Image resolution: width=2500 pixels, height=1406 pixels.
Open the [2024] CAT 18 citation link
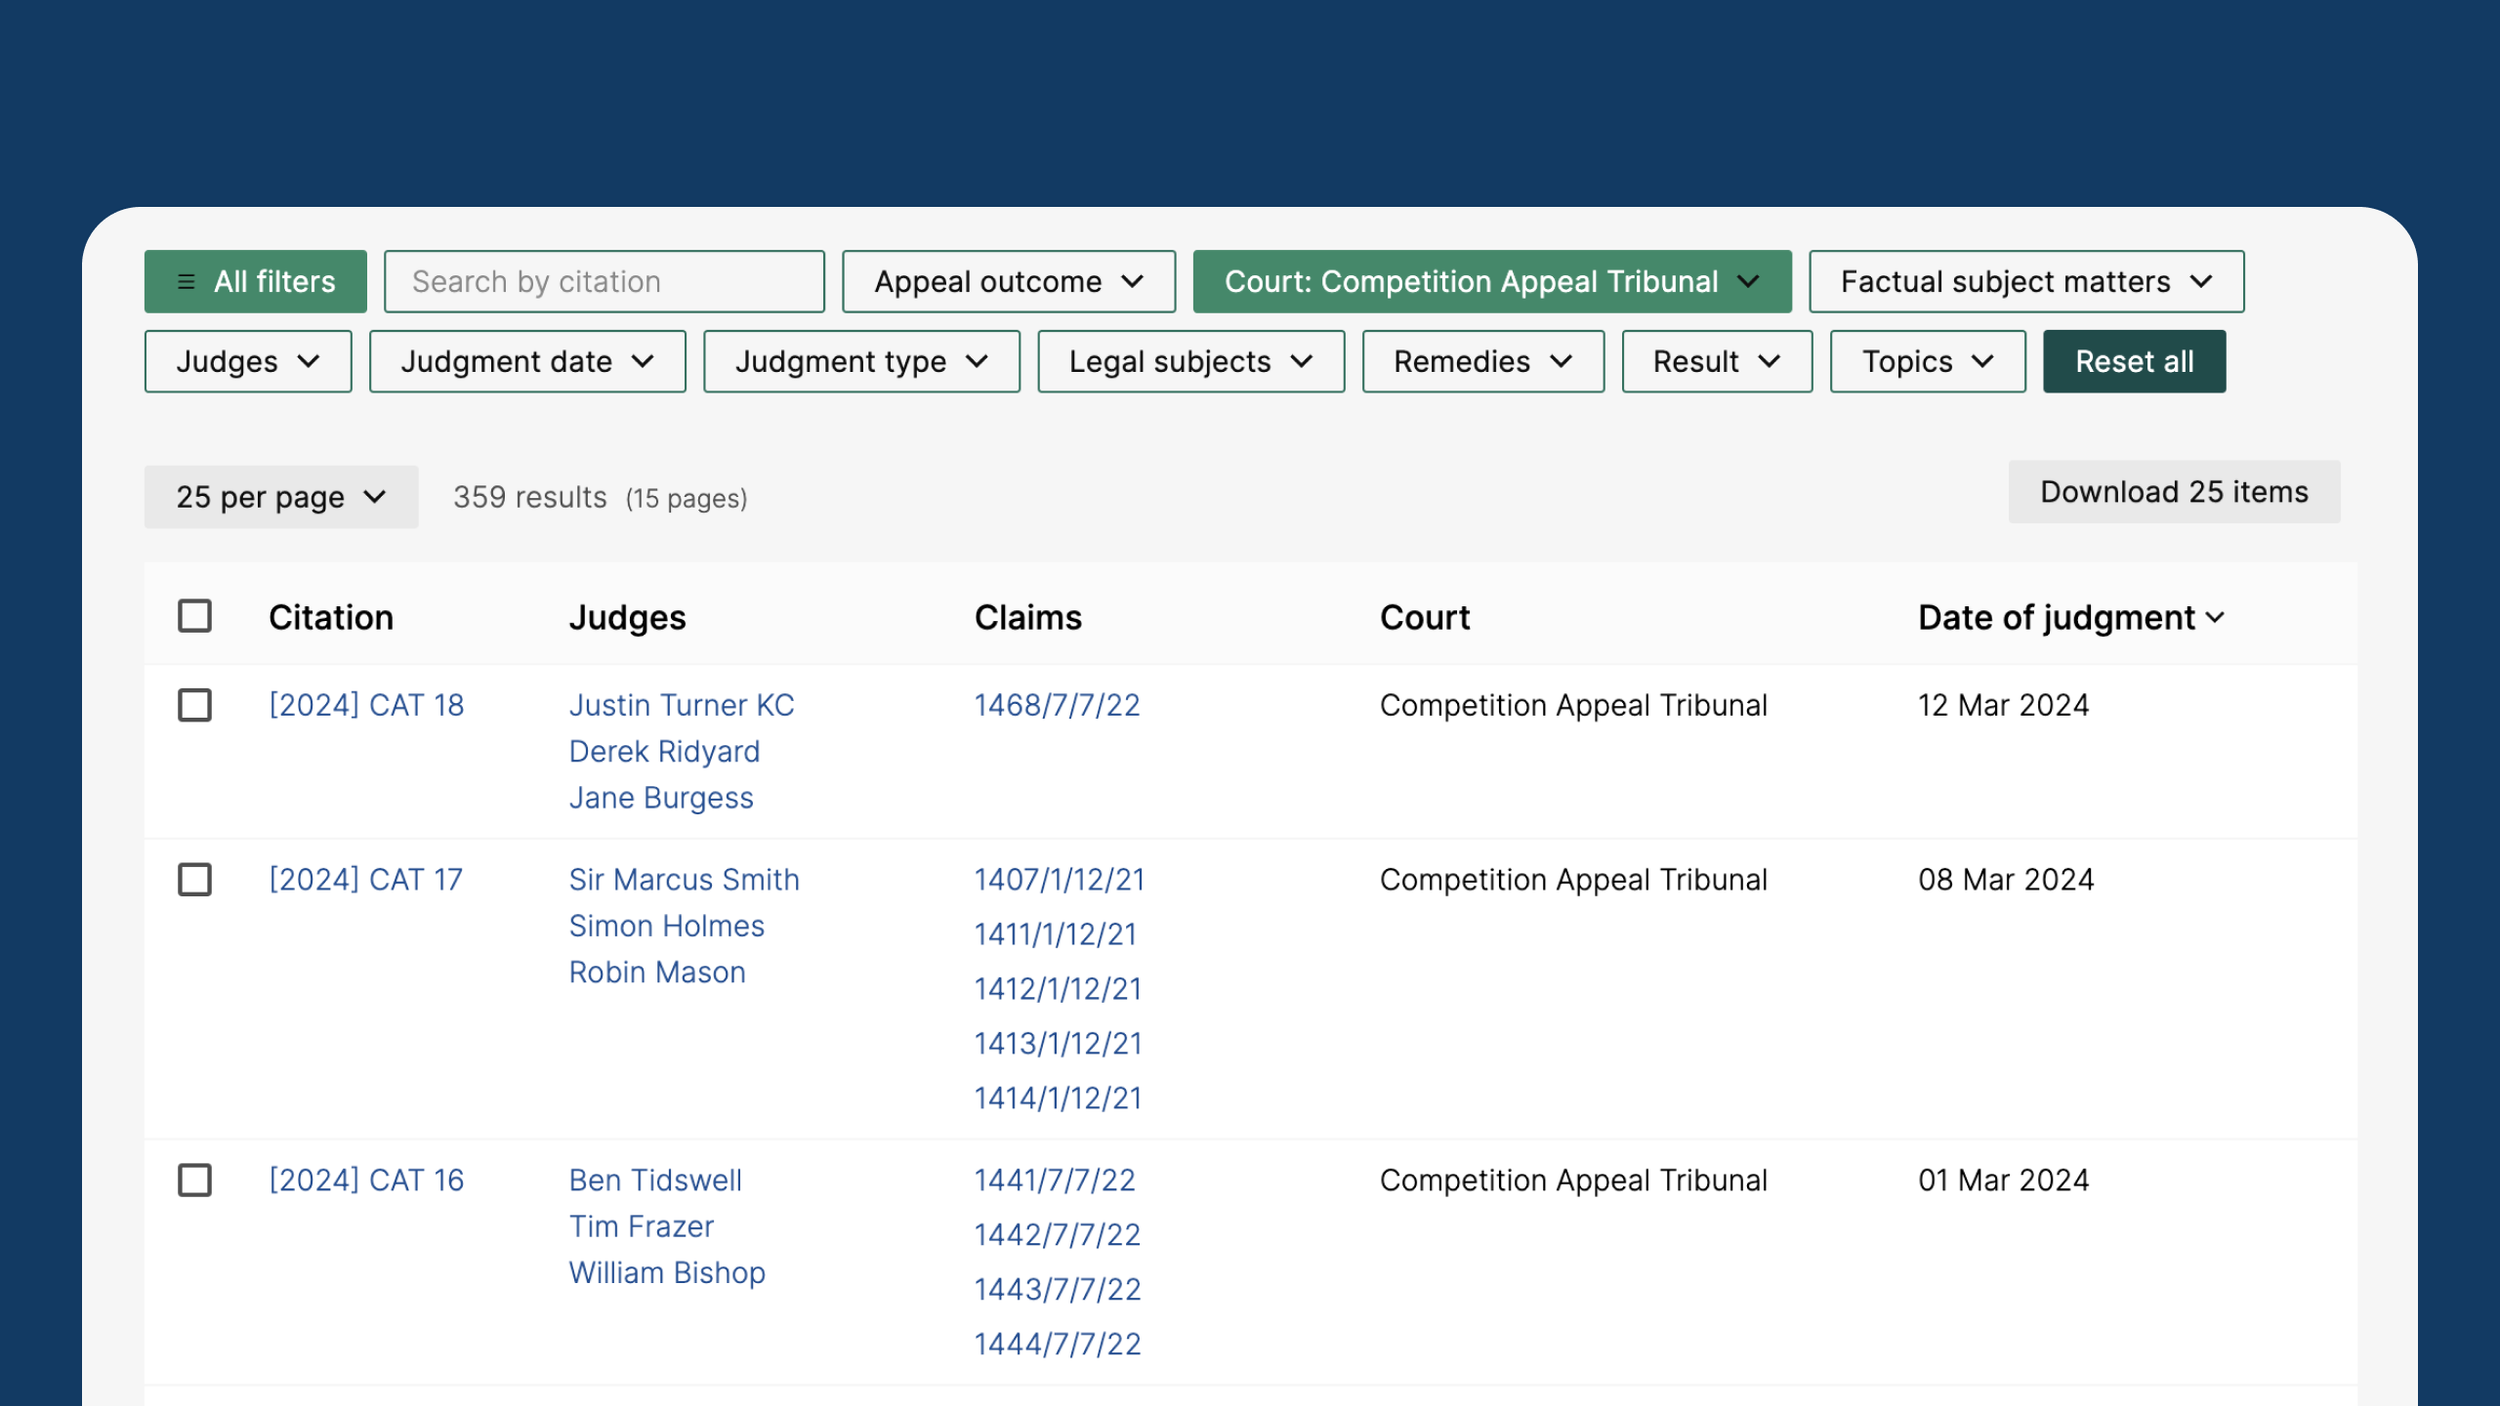point(366,705)
